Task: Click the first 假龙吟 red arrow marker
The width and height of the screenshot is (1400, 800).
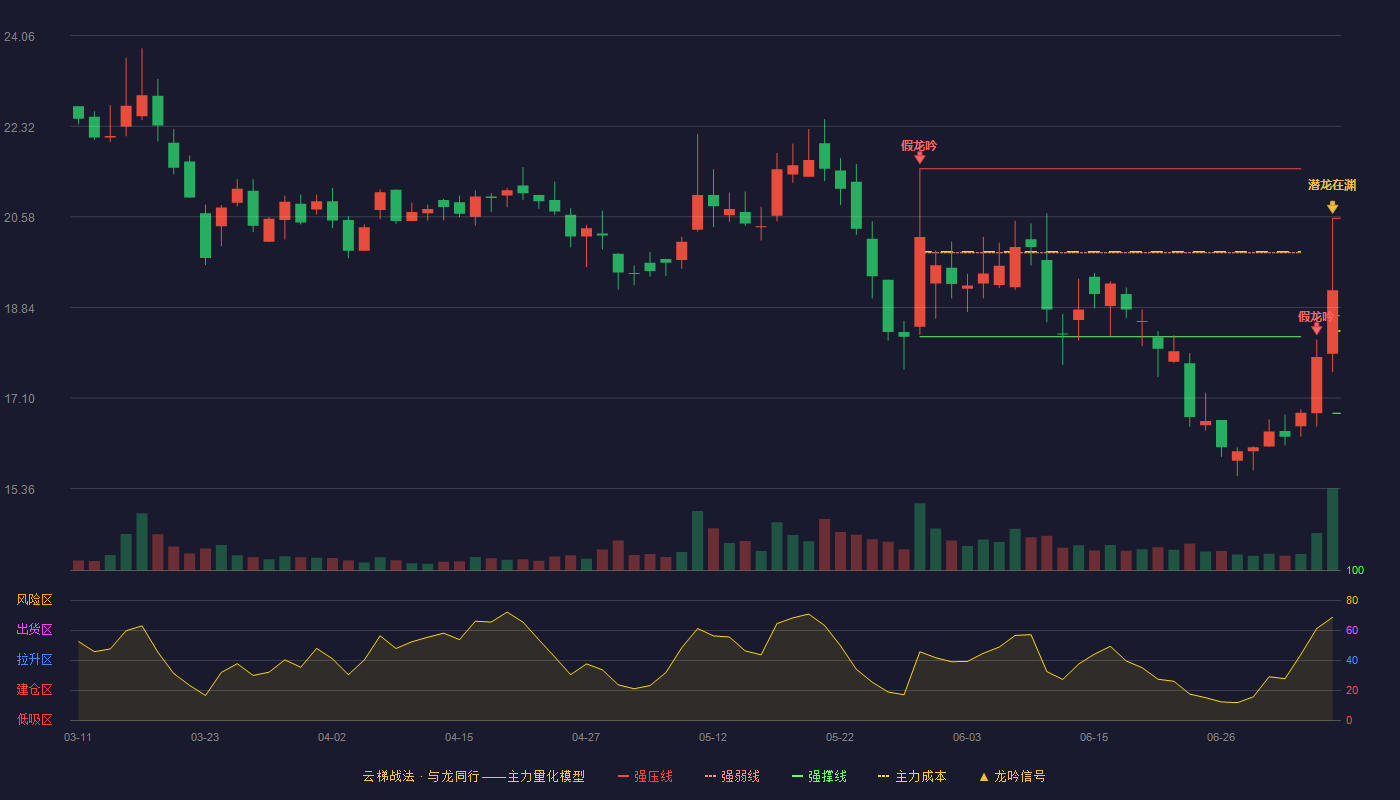Action: pos(919,158)
